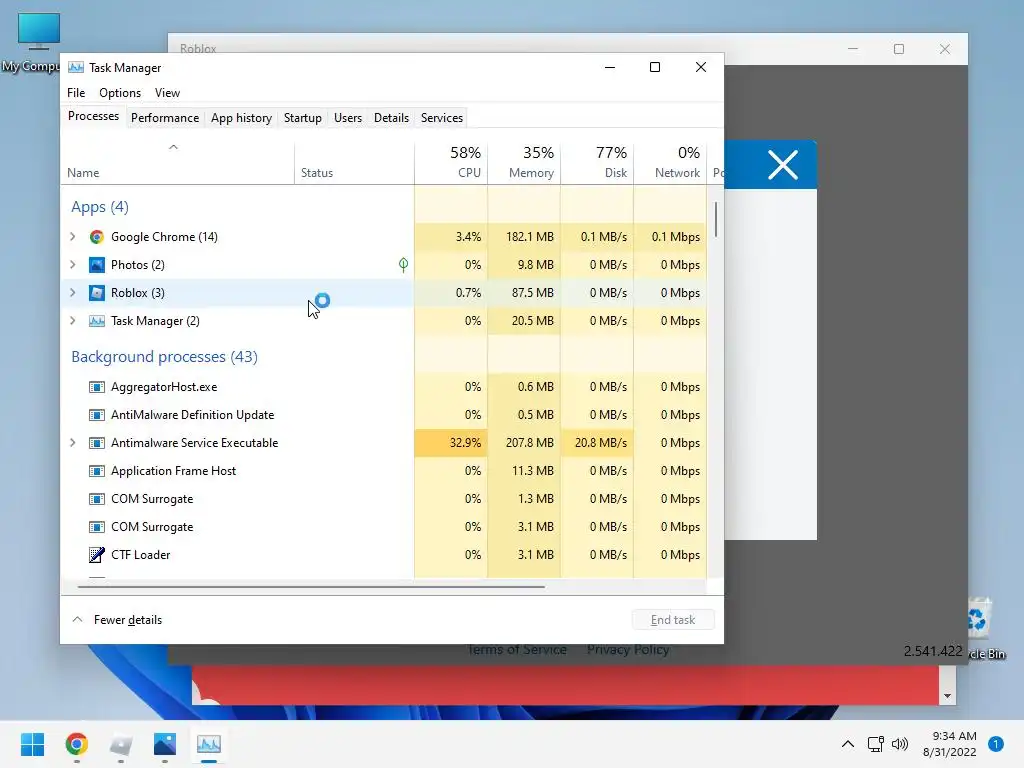Switch to the Details tab
Screen dimensions: 1024x768
(391, 118)
